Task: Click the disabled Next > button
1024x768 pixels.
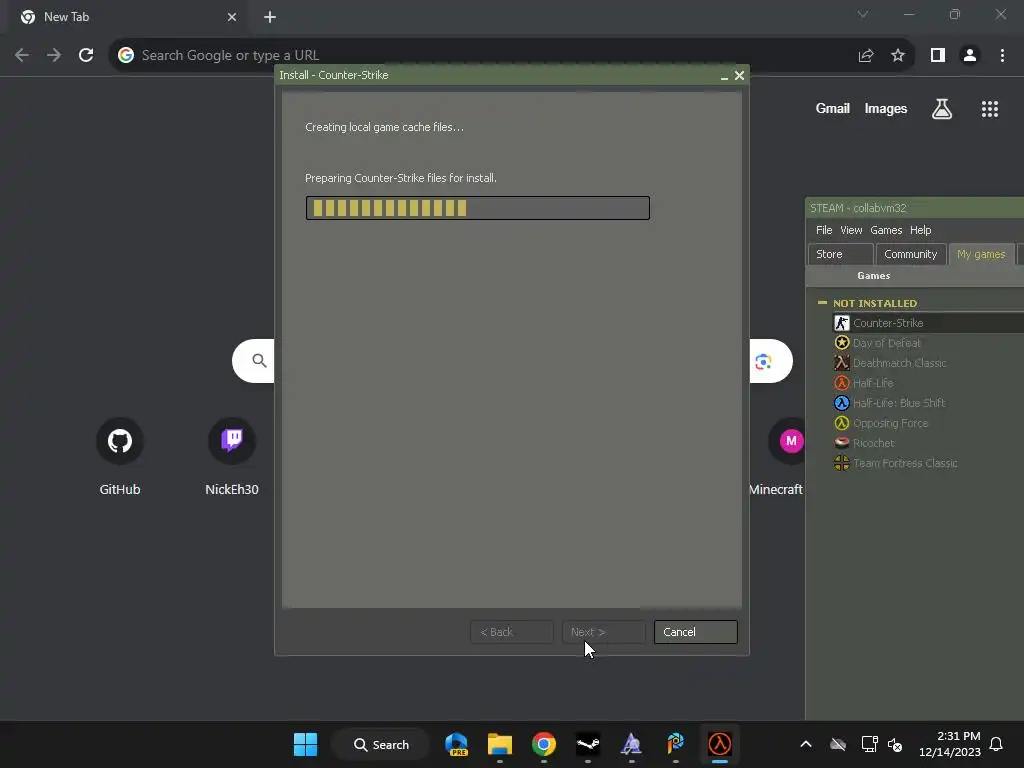Action: click(603, 632)
